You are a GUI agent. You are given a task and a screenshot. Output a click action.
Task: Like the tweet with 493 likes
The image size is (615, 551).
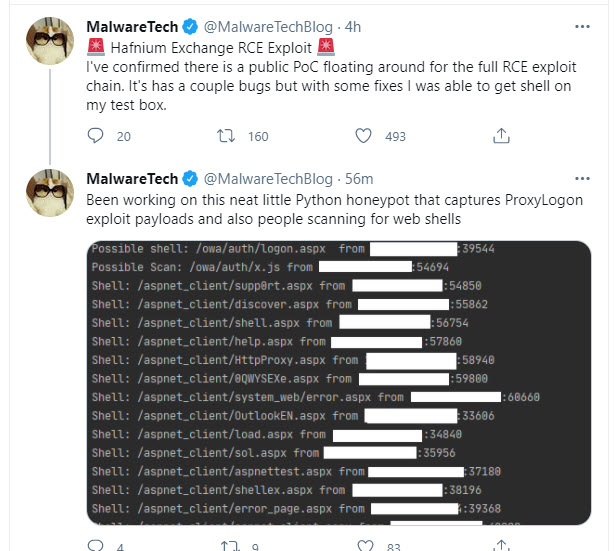(x=363, y=136)
